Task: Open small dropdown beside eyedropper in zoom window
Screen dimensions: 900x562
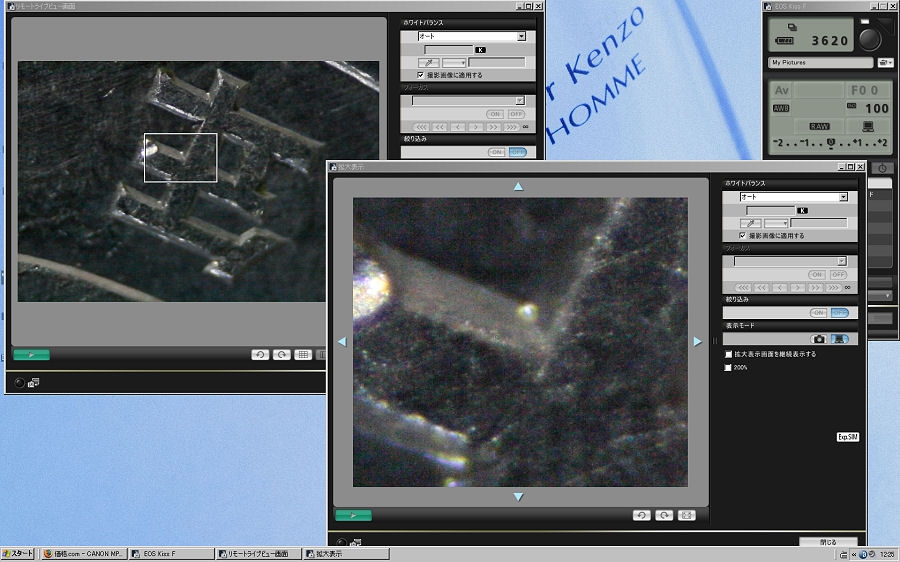Action: (x=776, y=223)
